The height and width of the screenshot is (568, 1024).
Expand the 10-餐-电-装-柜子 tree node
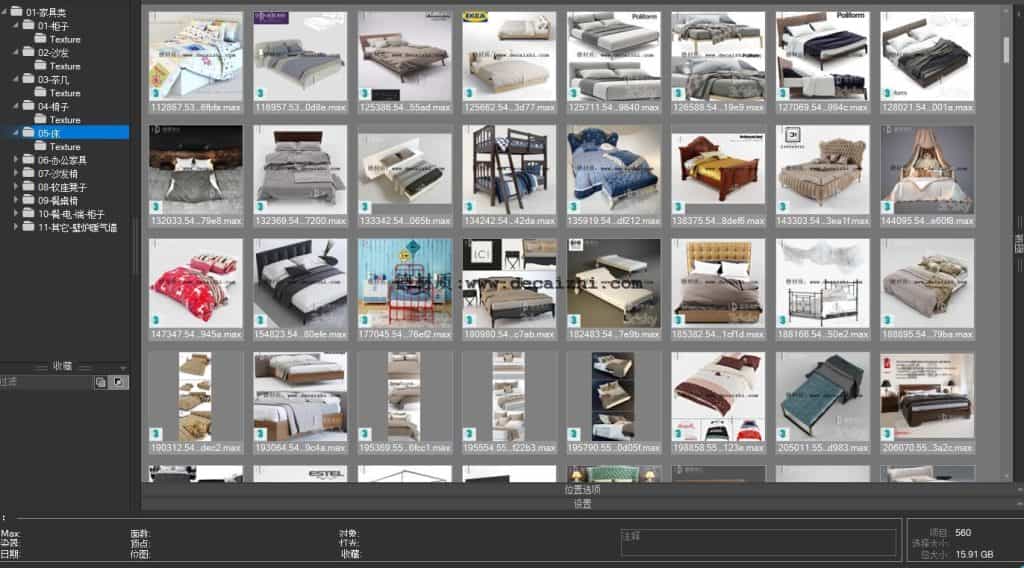click(x=16, y=214)
